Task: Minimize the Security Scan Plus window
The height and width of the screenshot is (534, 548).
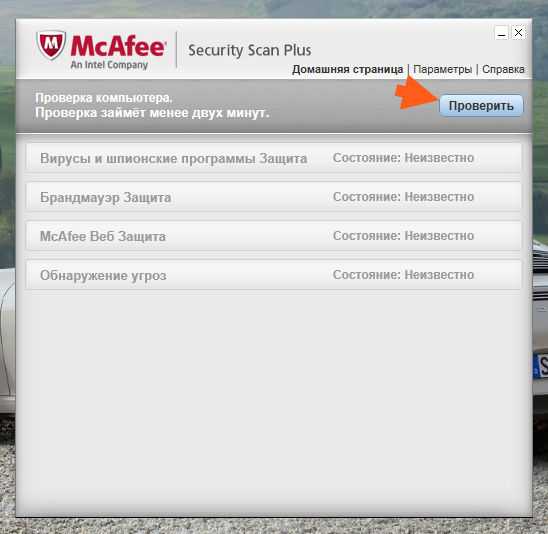Action: tap(502, 33)
